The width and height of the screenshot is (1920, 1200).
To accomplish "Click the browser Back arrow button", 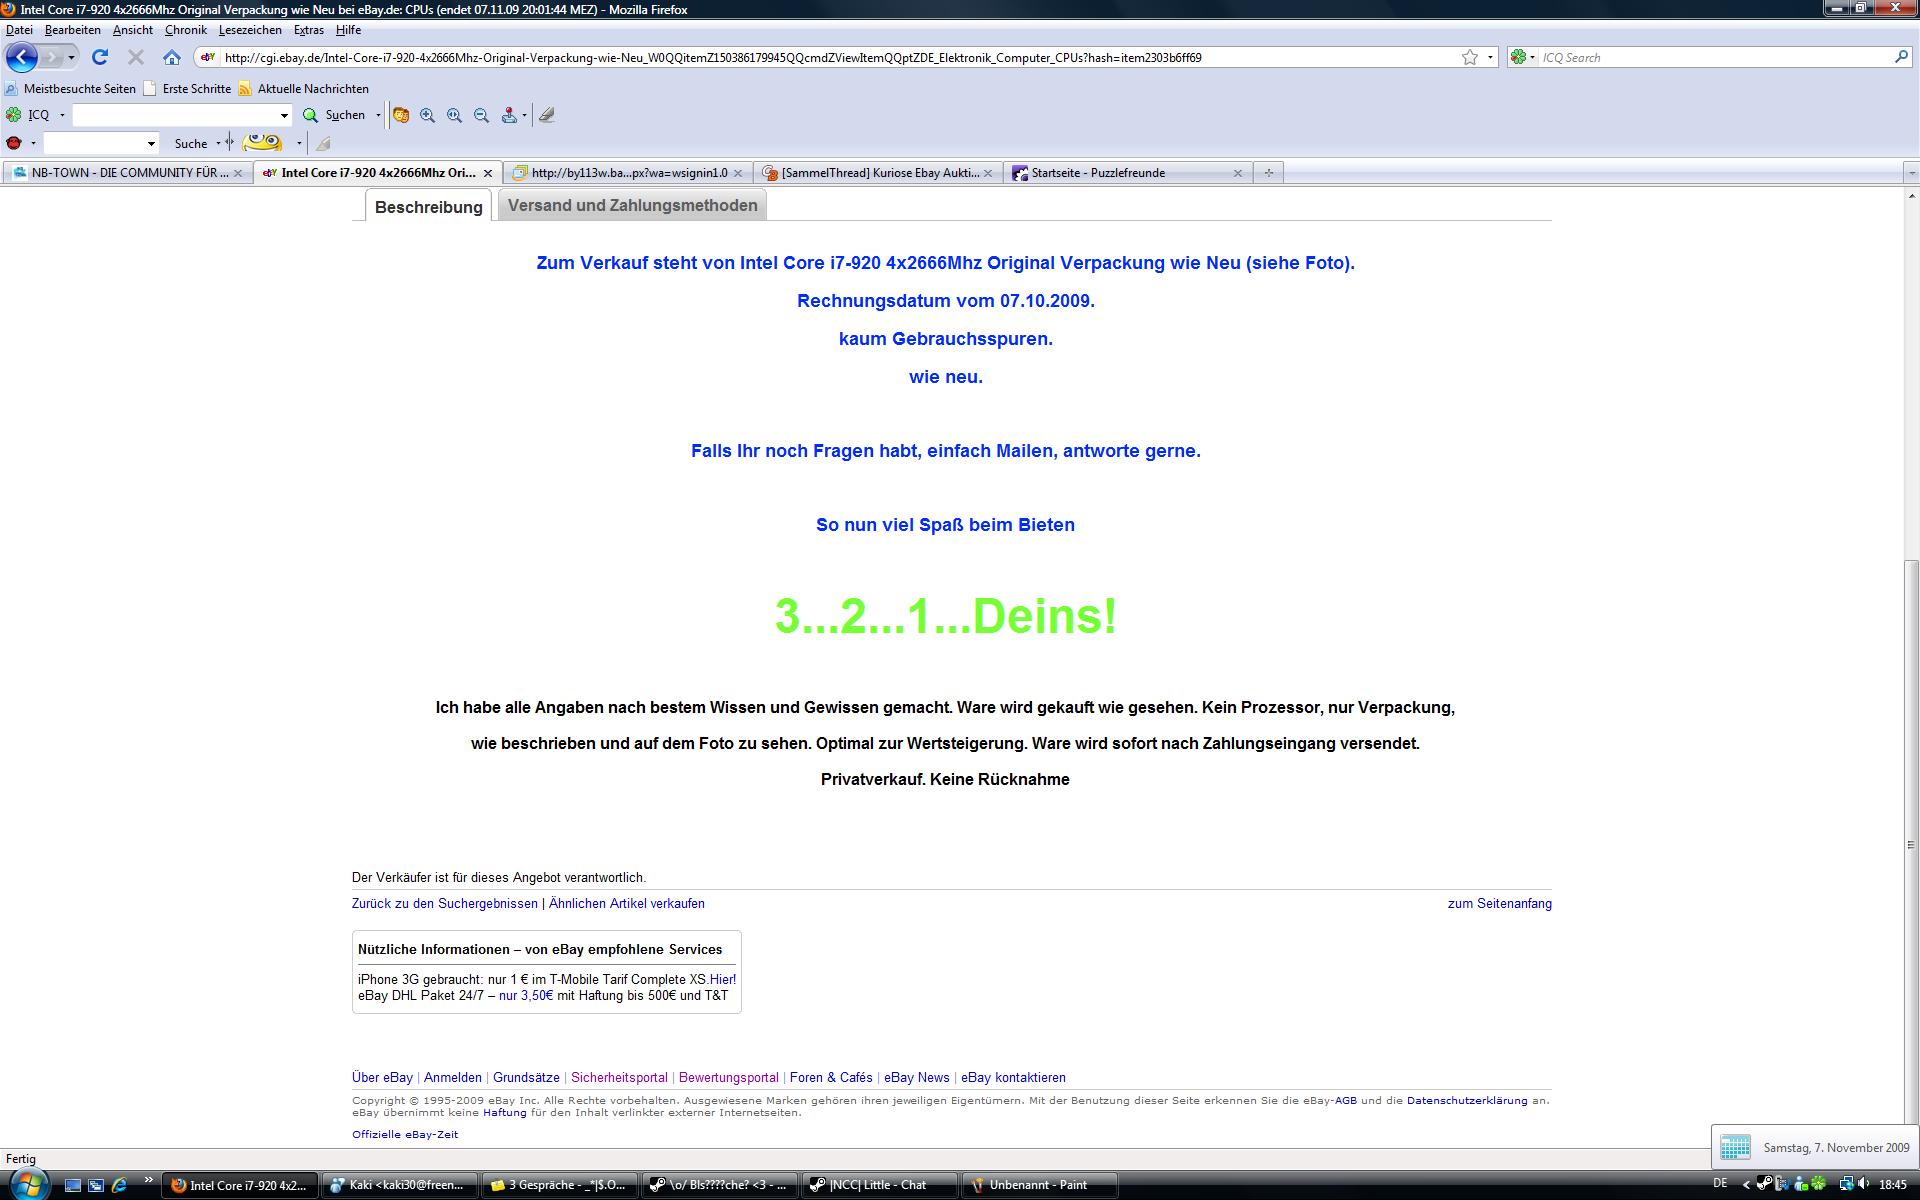I will point(22,57).
